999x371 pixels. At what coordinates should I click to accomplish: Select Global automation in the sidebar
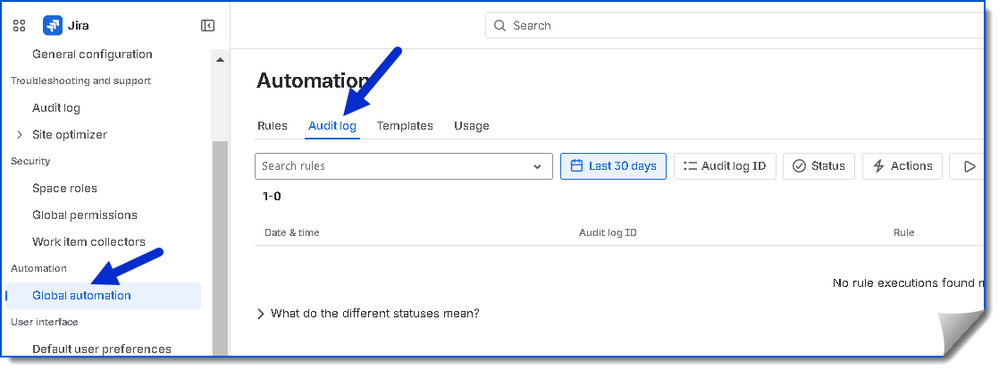pos(103,295)
